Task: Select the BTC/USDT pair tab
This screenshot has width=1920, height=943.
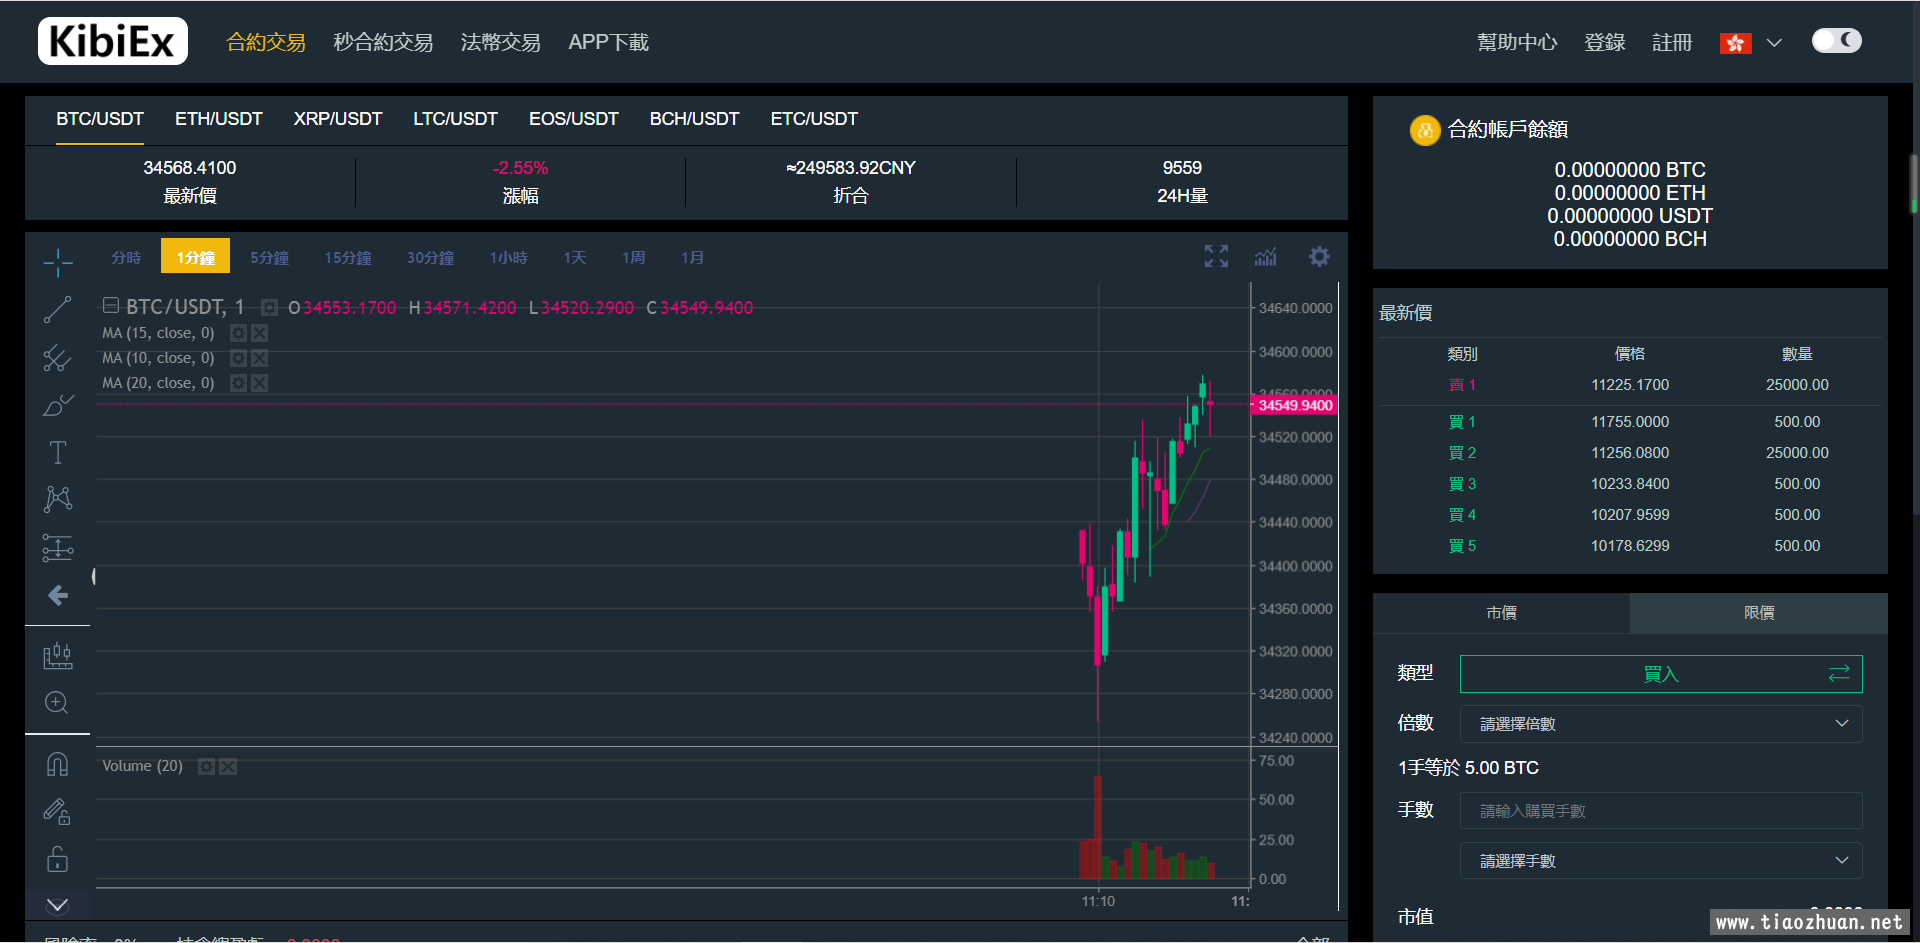Action: (100, 119)
